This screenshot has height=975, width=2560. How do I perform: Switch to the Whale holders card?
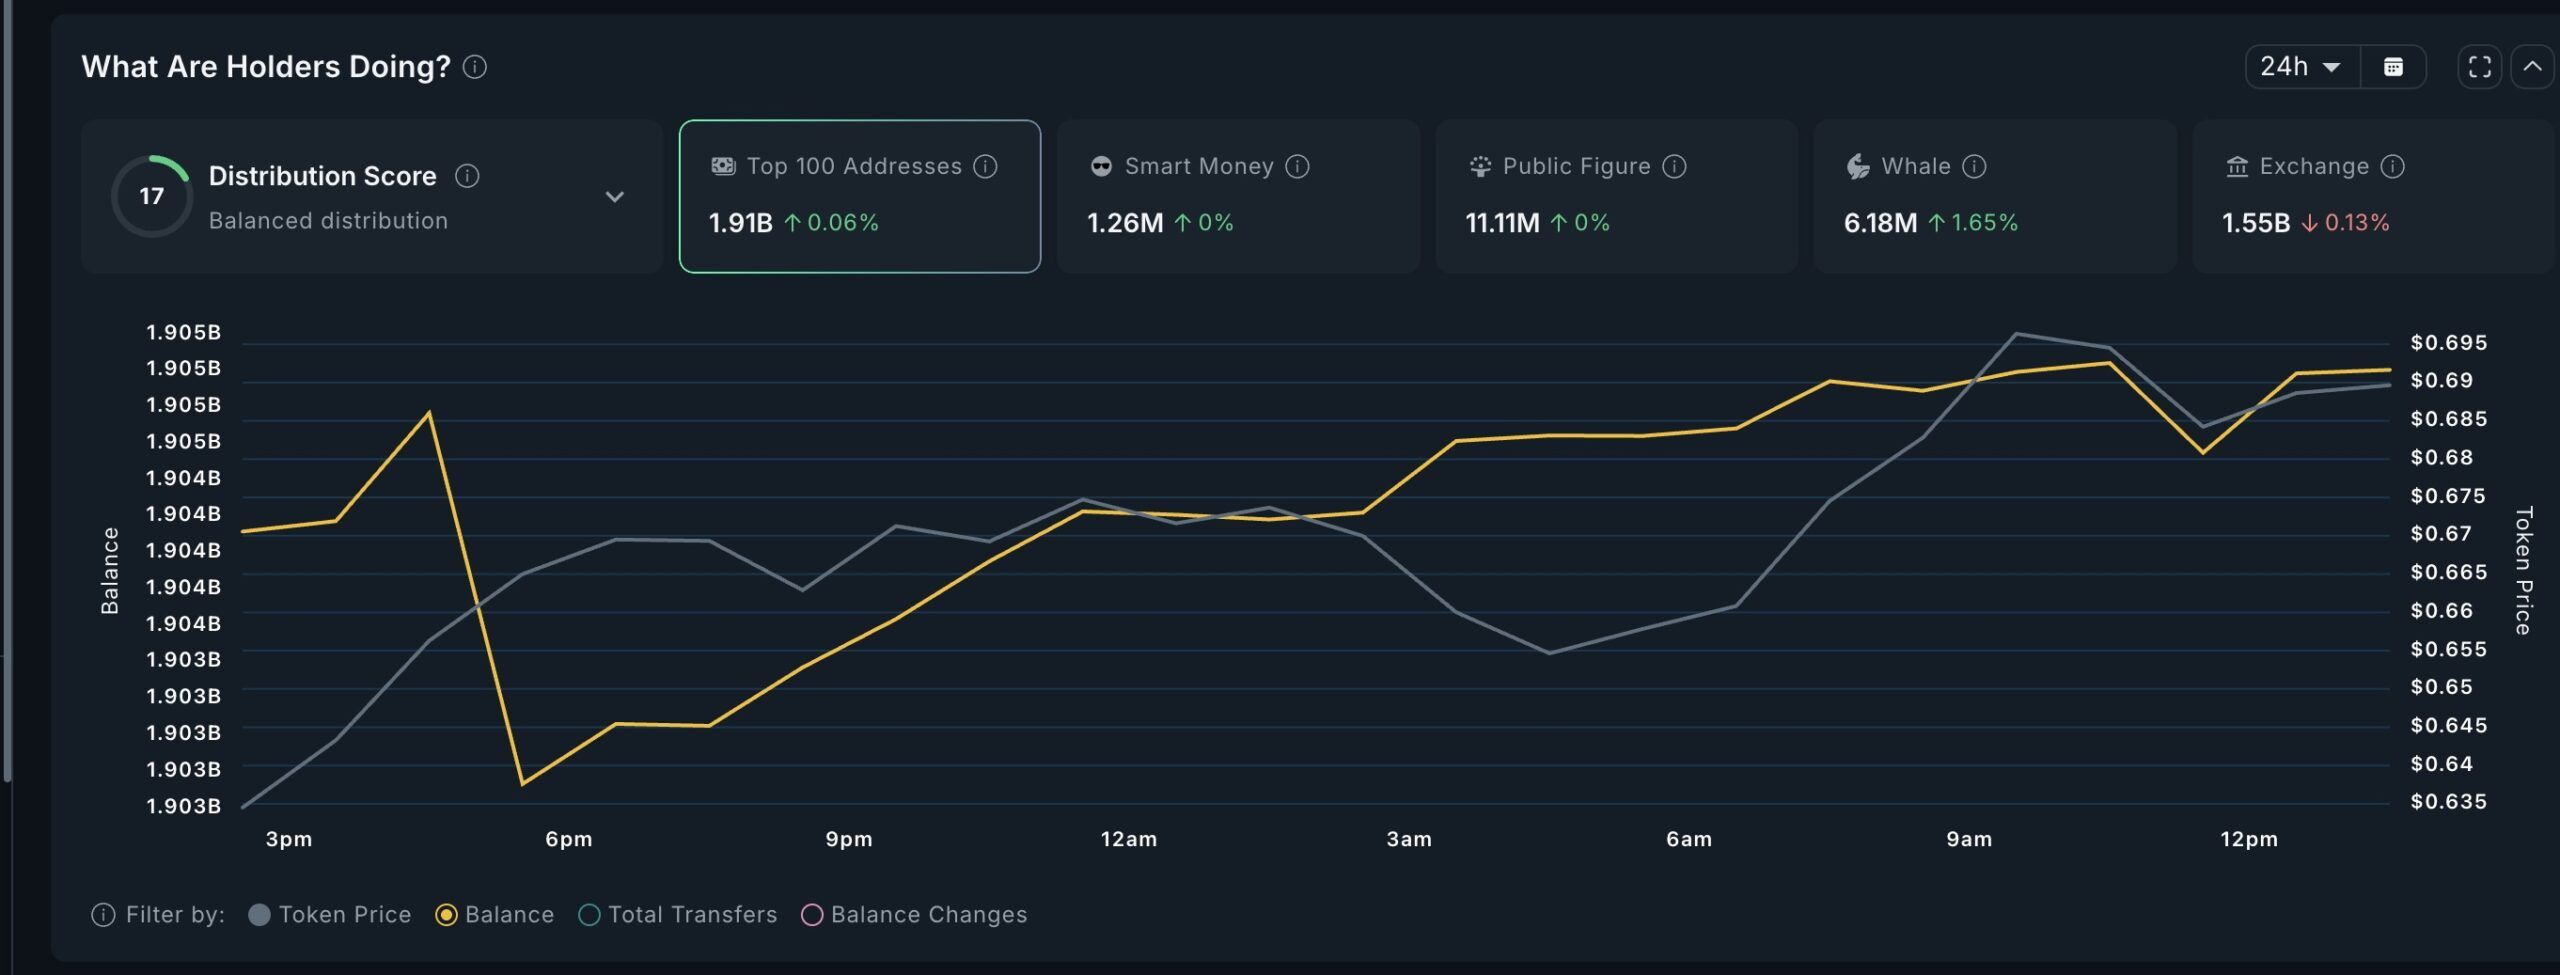(x=1995, y=196)
